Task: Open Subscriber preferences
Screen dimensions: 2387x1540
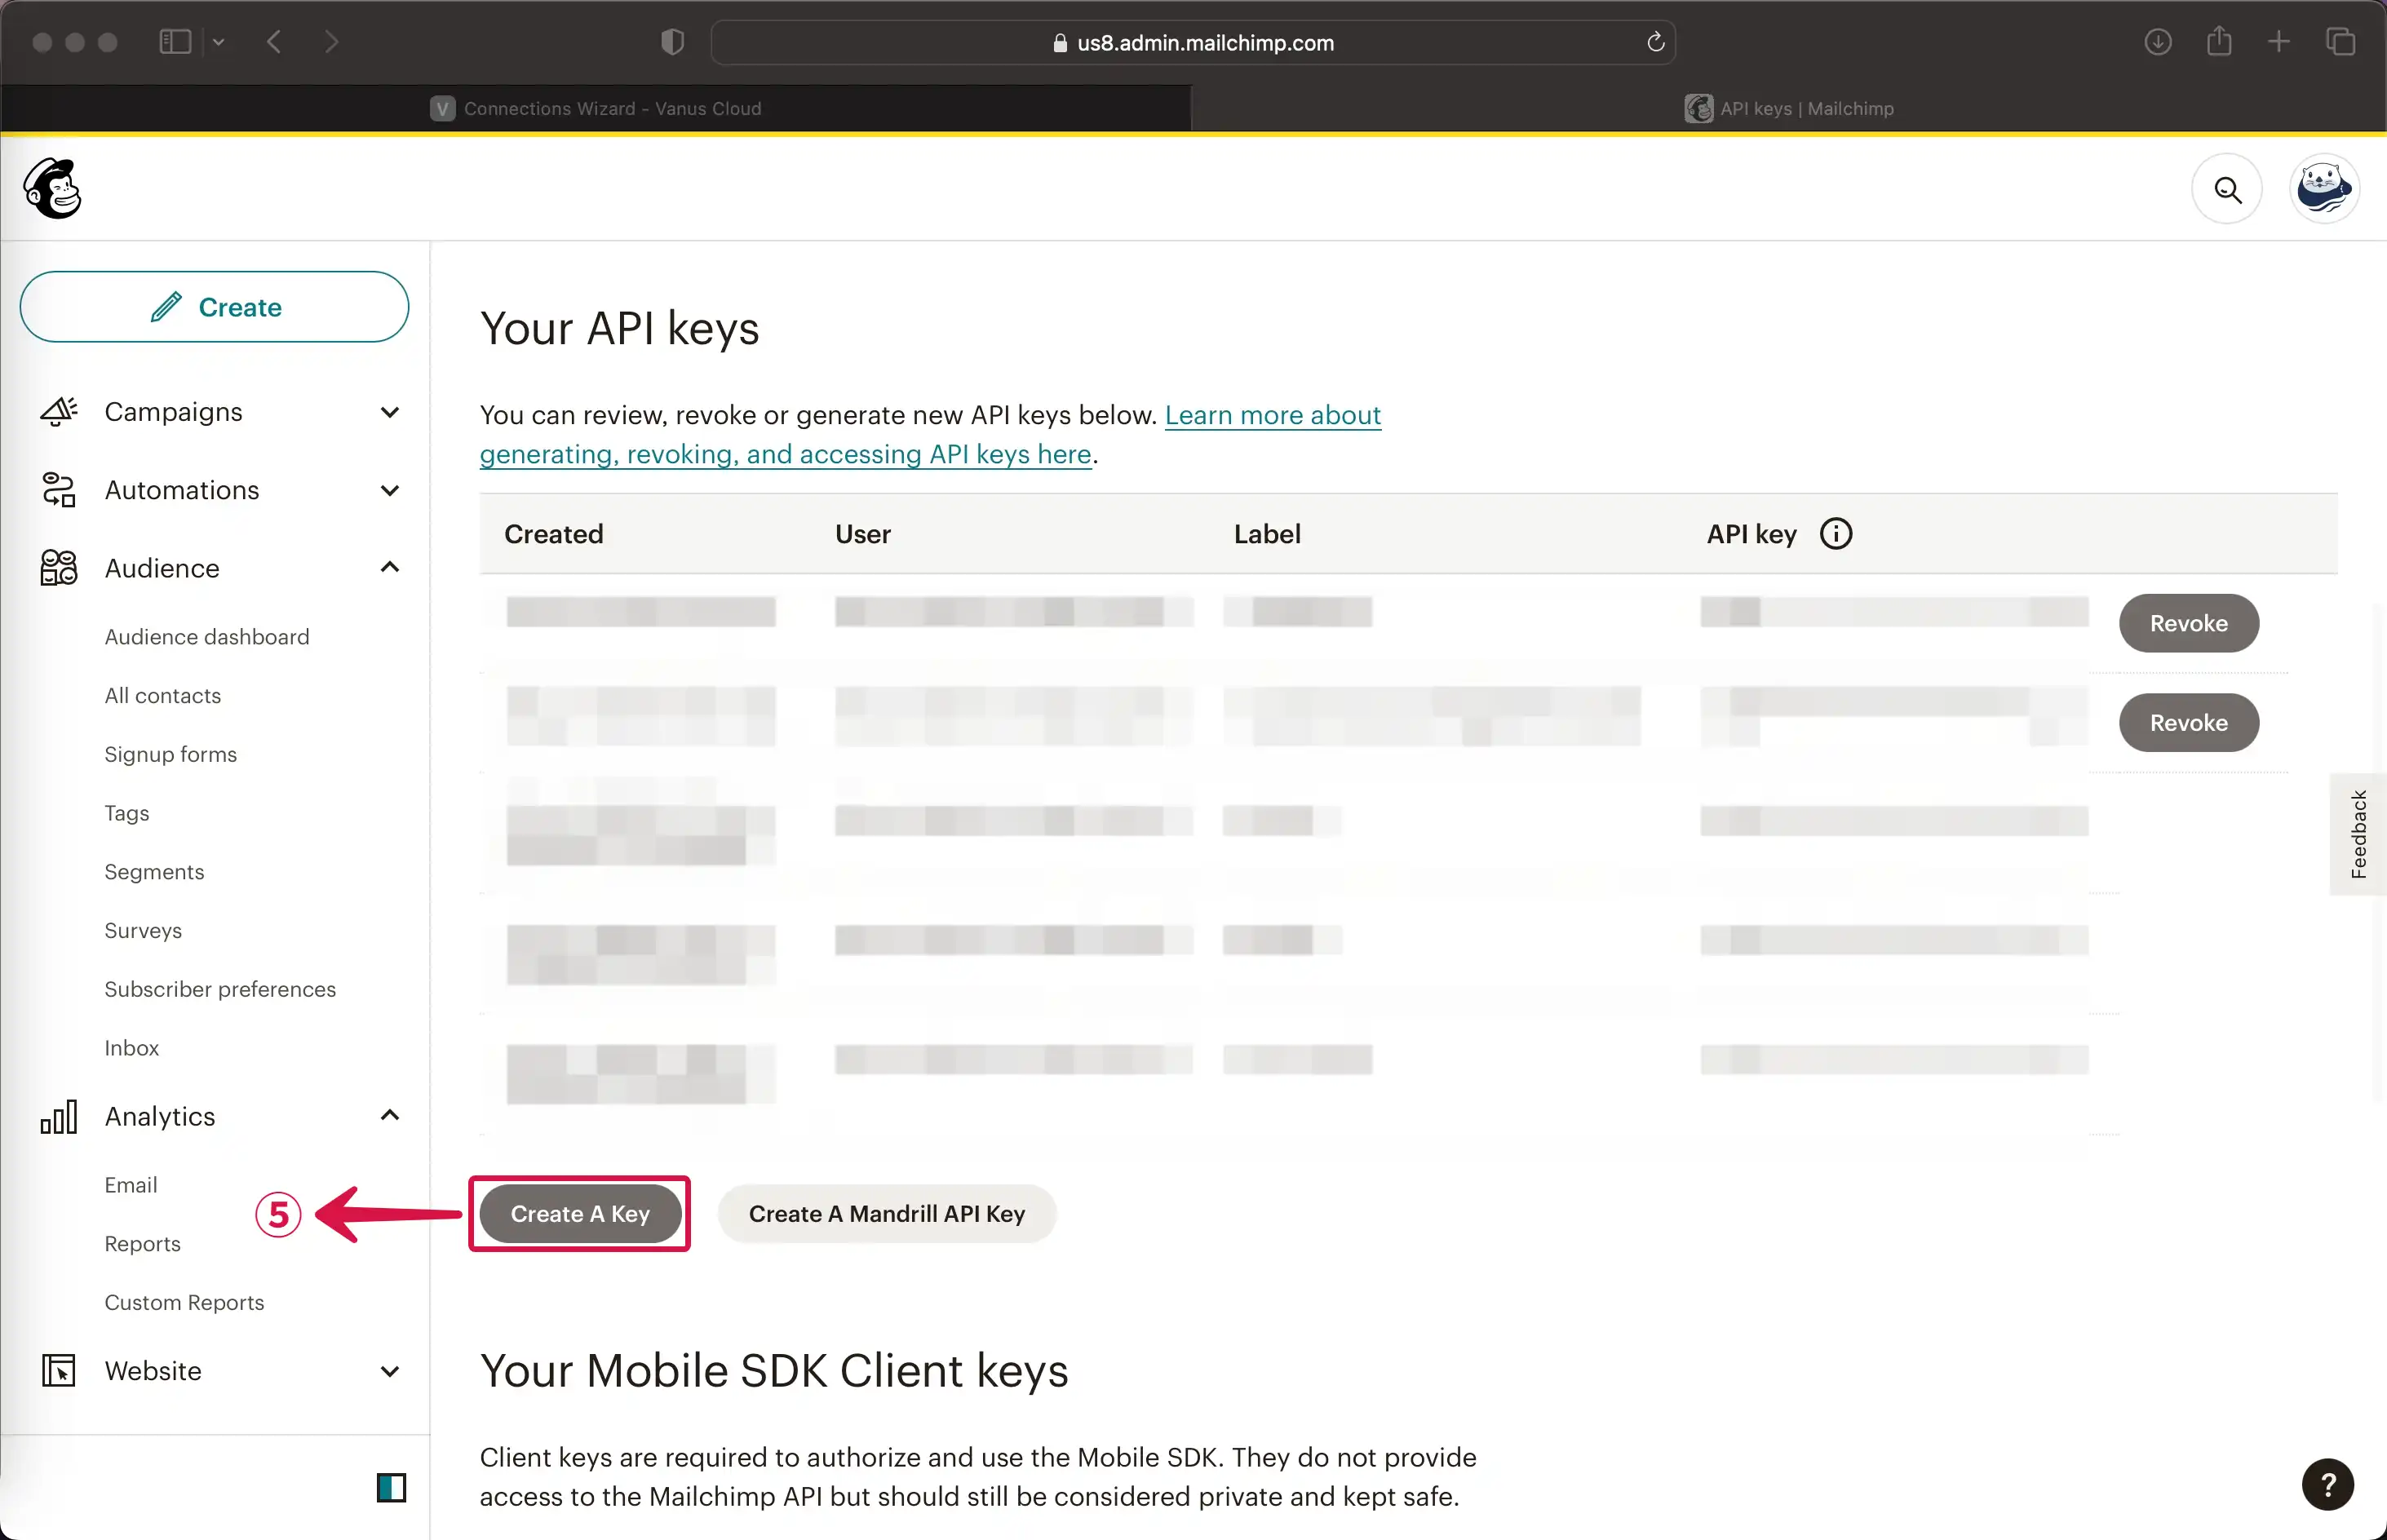Action: click(x=220, y=989)
